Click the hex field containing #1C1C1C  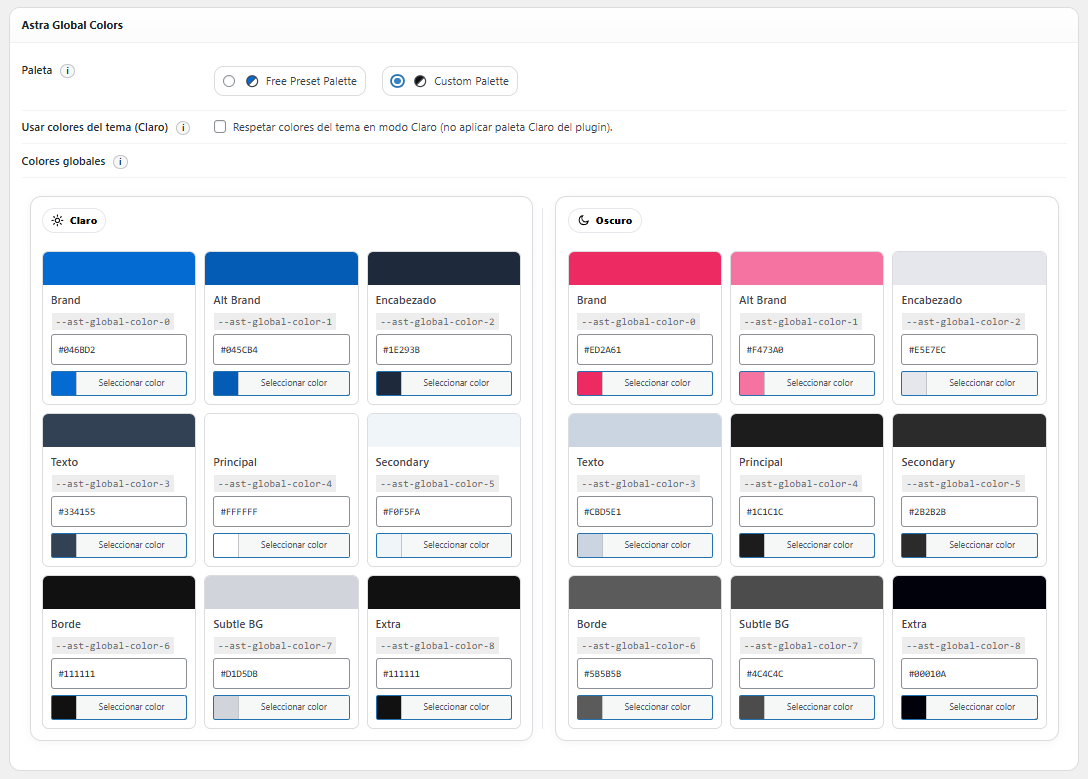[807, 512]
